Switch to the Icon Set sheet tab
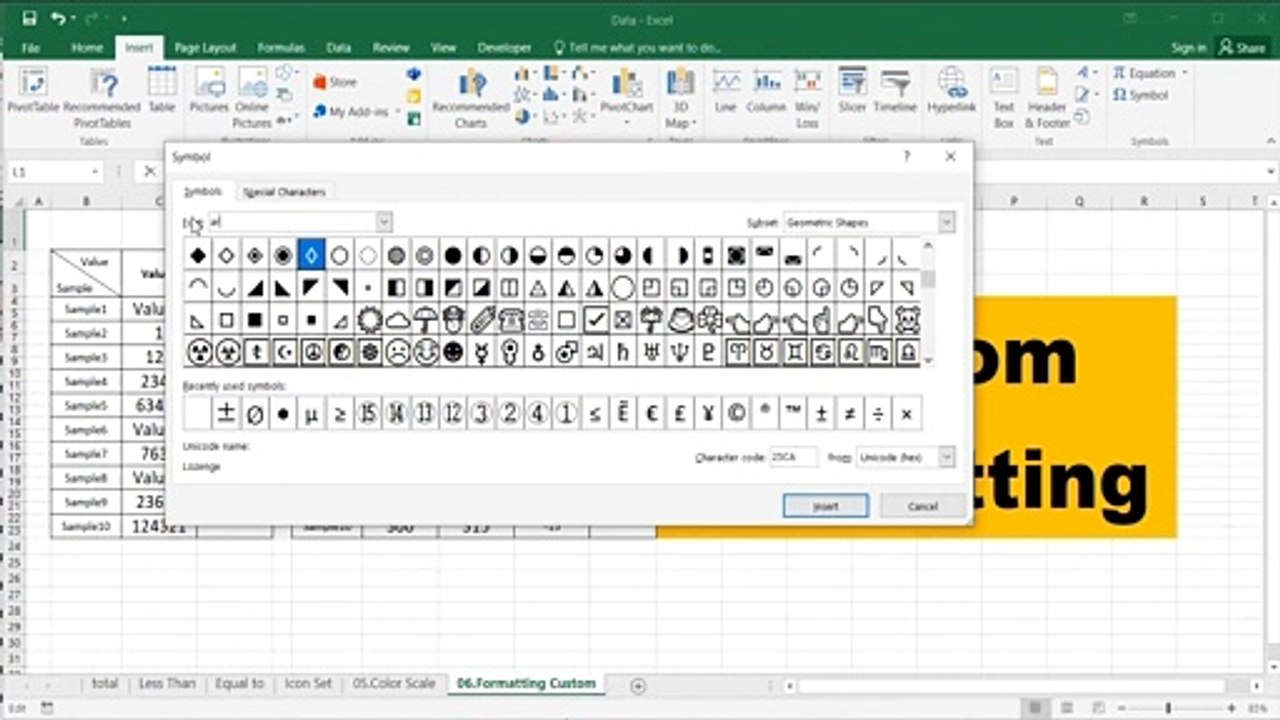The width and height of the screenshot is (1280, 720). click(x=308, y=684)
